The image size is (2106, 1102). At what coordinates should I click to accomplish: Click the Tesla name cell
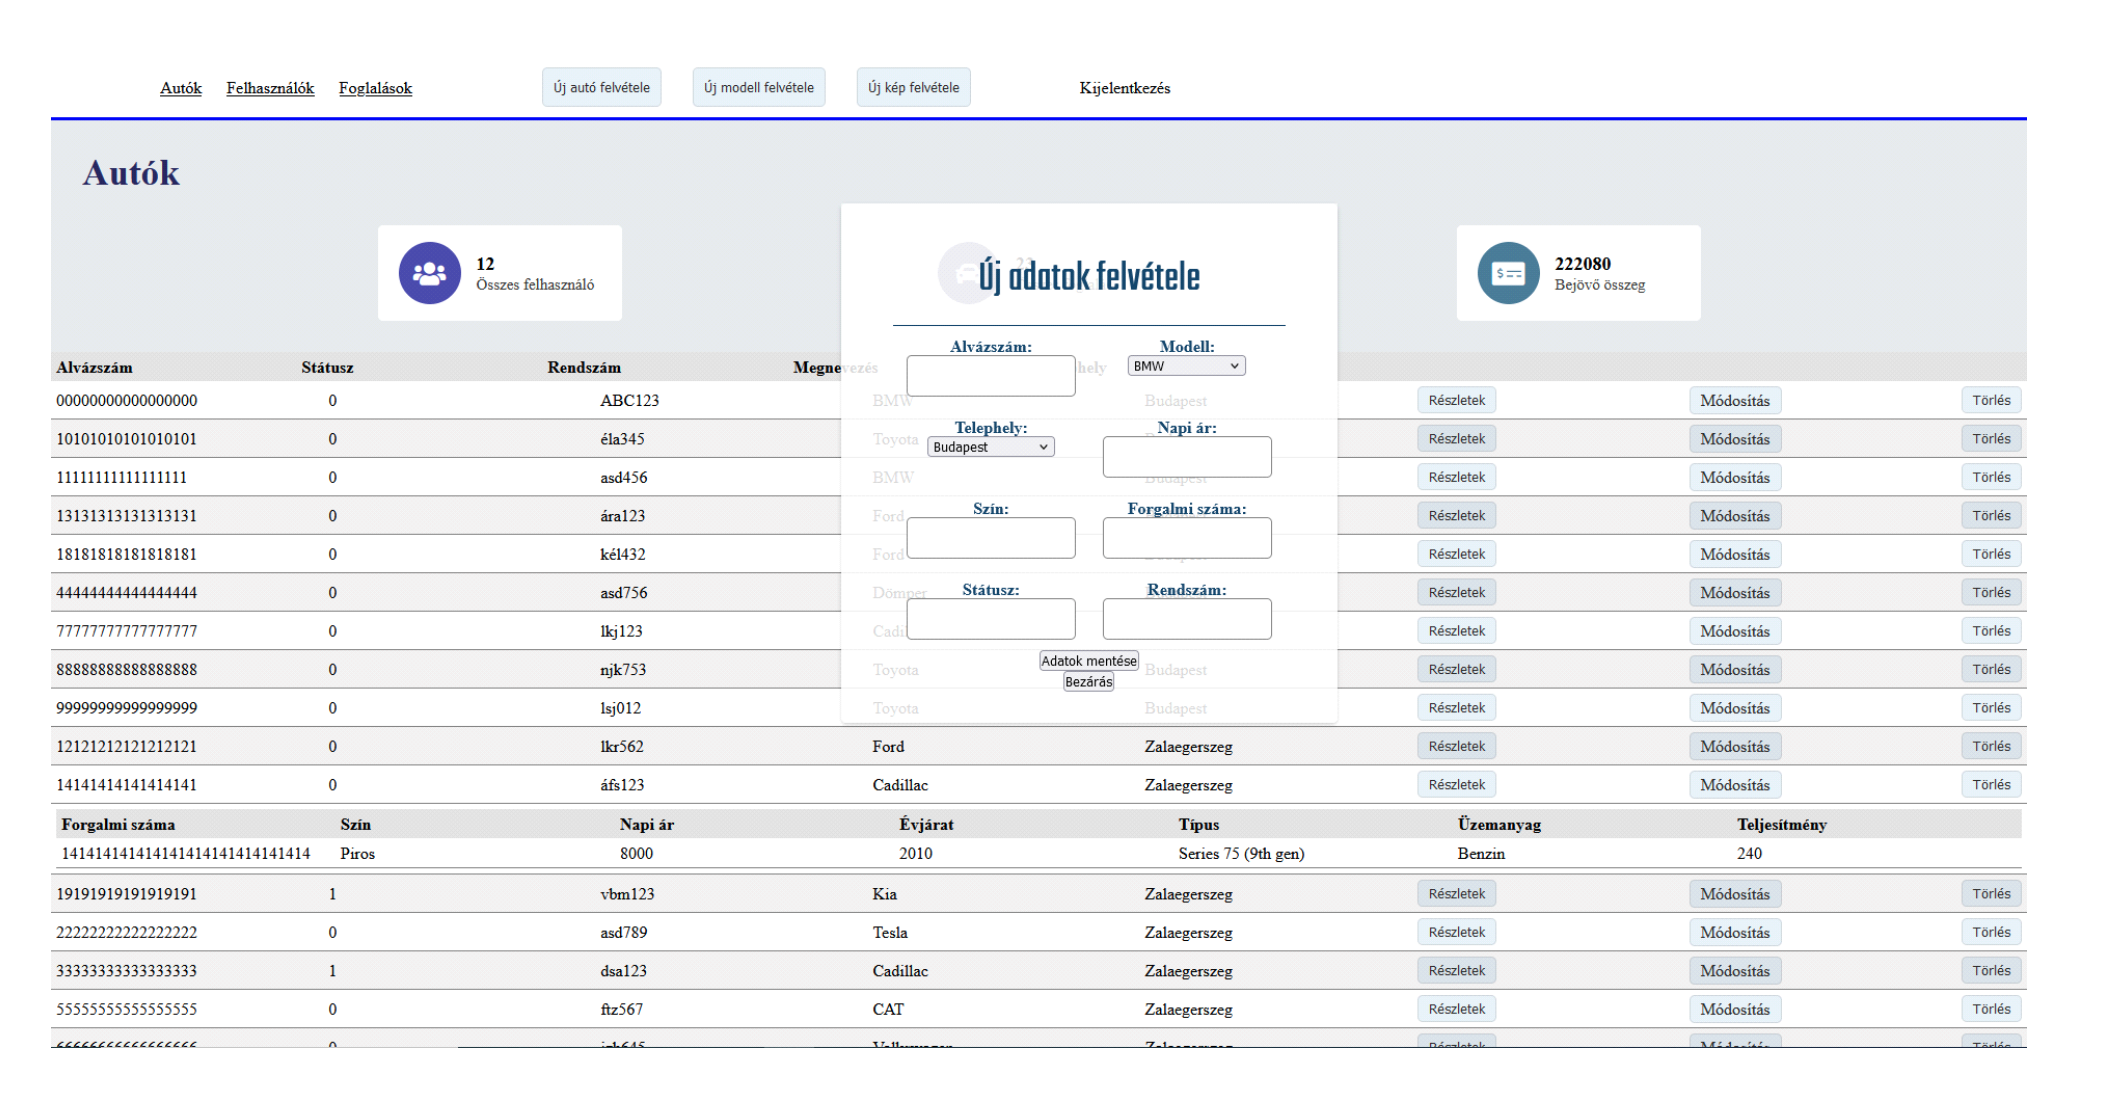(890, 933)
